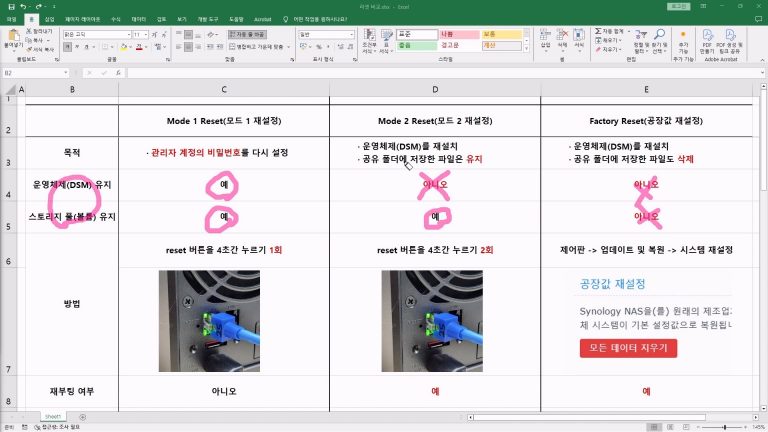Click the Decrease Decimal icon

point(351,47)
